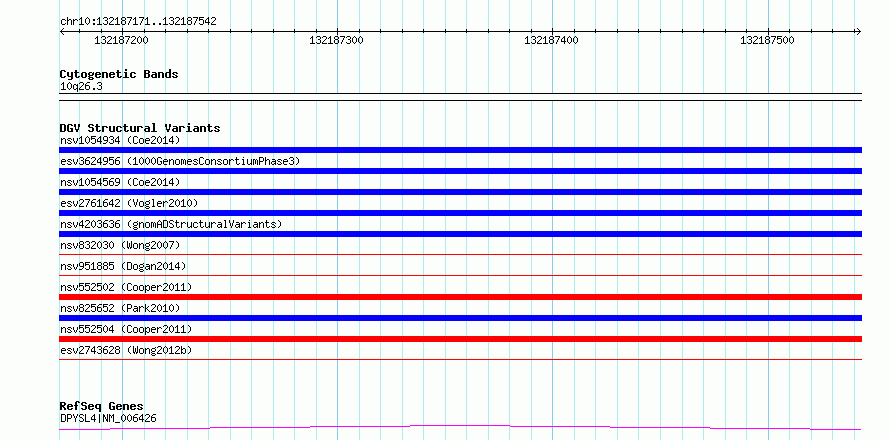890x440 pixels.
Task: Select variant nsv832030 (Wong2007) label
Action: click(120, 245)
